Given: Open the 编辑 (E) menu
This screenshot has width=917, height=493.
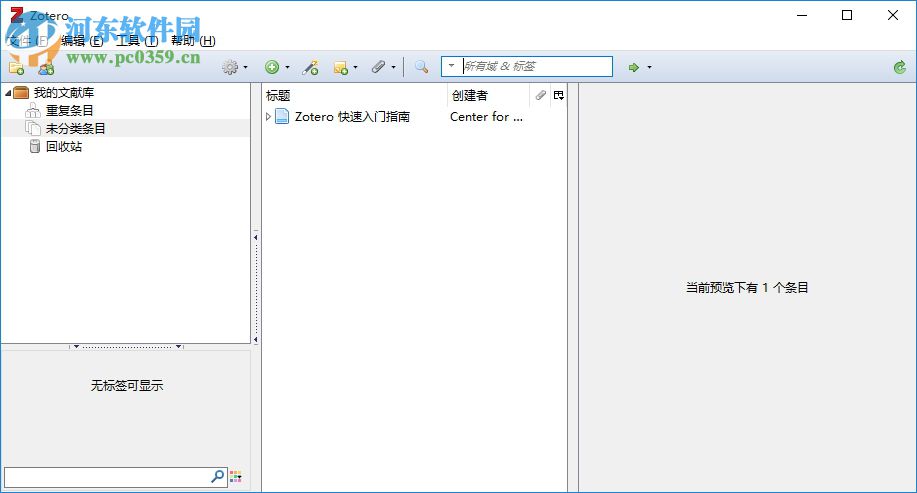Looking at the screenshot, I should click(x=82, y=40).
